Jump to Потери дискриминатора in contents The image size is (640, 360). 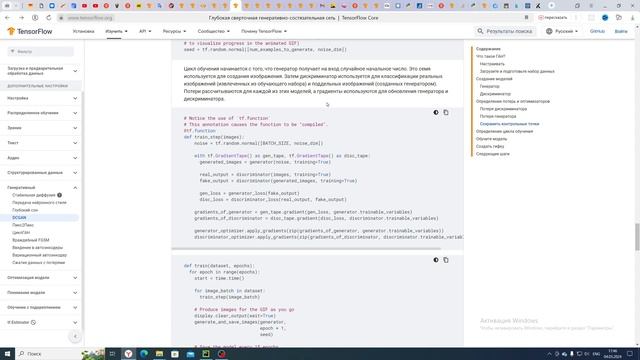click(503, 109)
